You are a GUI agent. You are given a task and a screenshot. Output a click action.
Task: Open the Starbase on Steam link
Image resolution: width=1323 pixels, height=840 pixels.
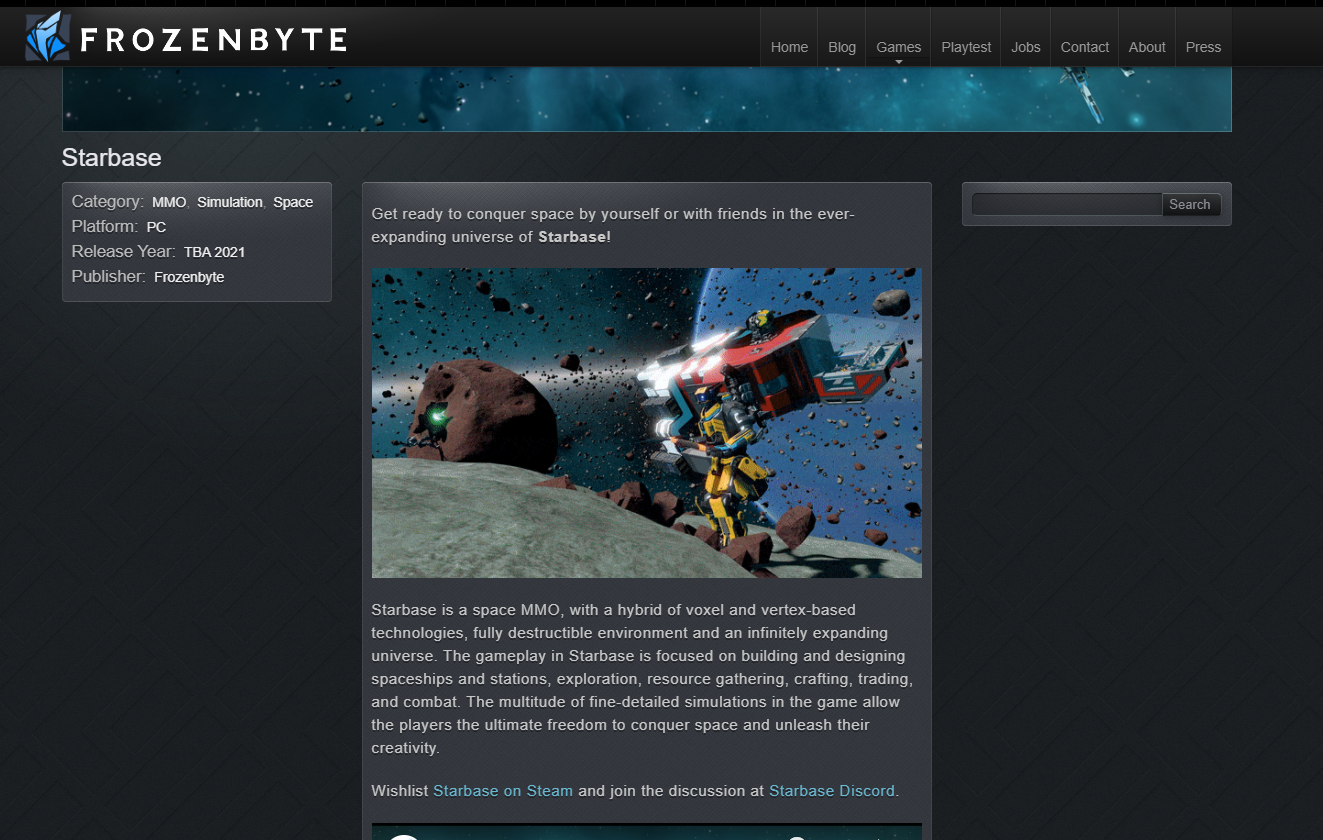(x=502, y=790)
